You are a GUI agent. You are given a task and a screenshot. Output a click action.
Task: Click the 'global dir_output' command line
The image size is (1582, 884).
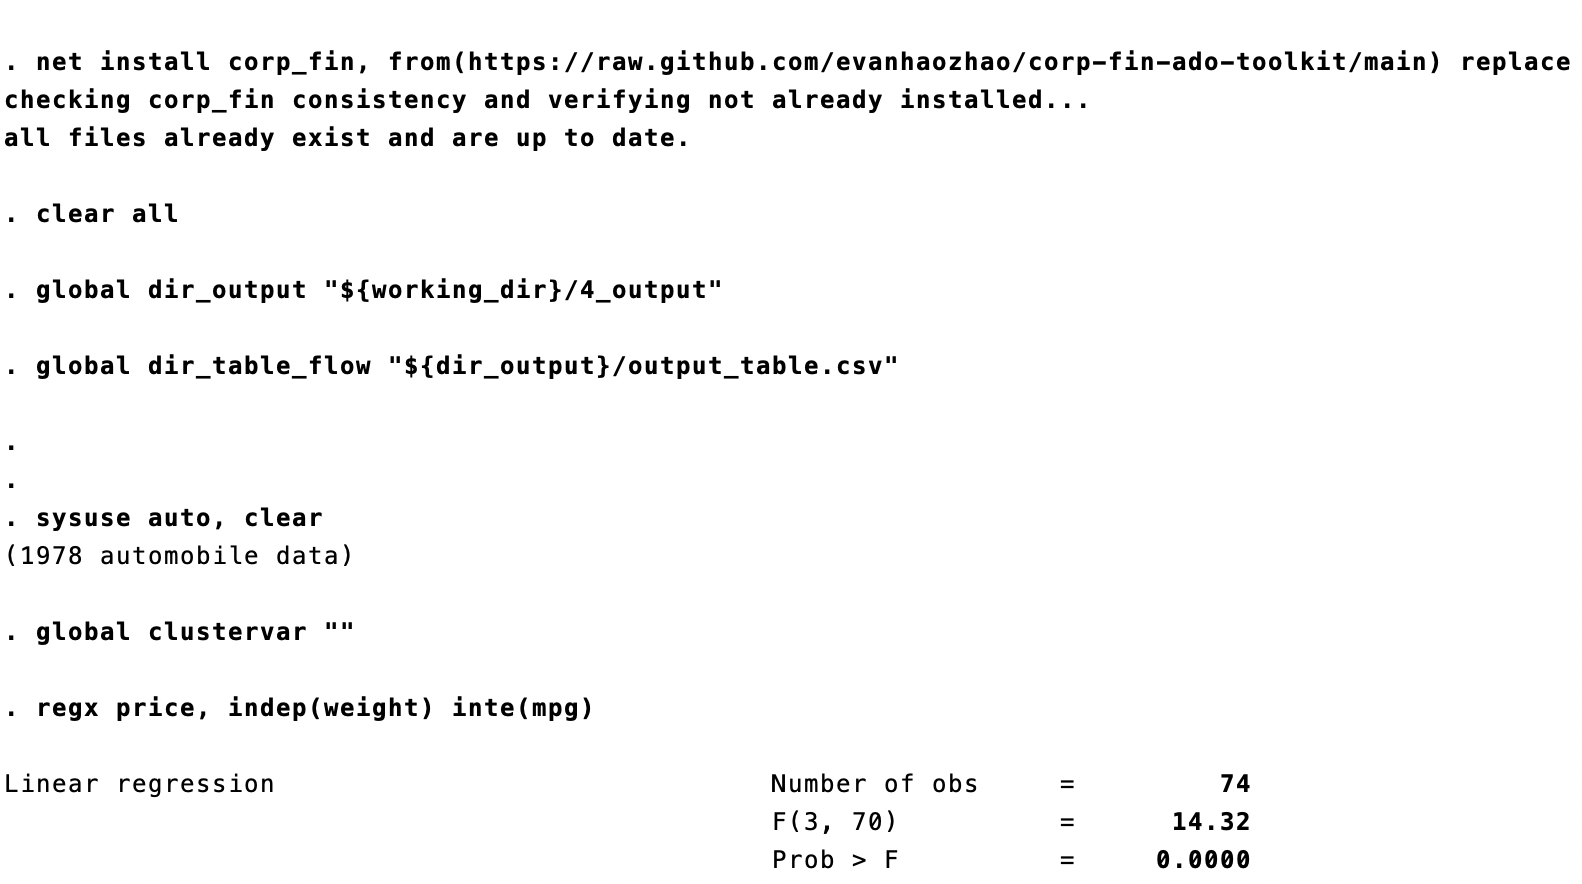[379, 290]
